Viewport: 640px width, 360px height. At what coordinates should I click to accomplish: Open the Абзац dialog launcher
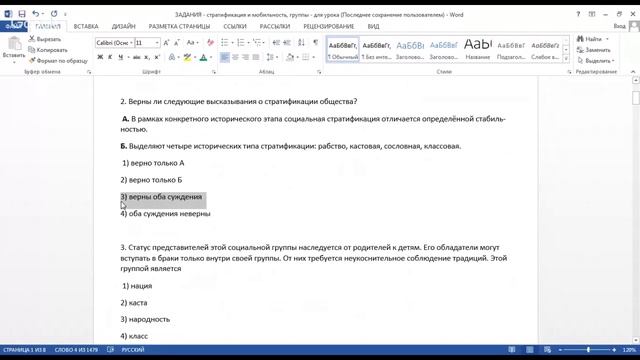click(319, 72)
